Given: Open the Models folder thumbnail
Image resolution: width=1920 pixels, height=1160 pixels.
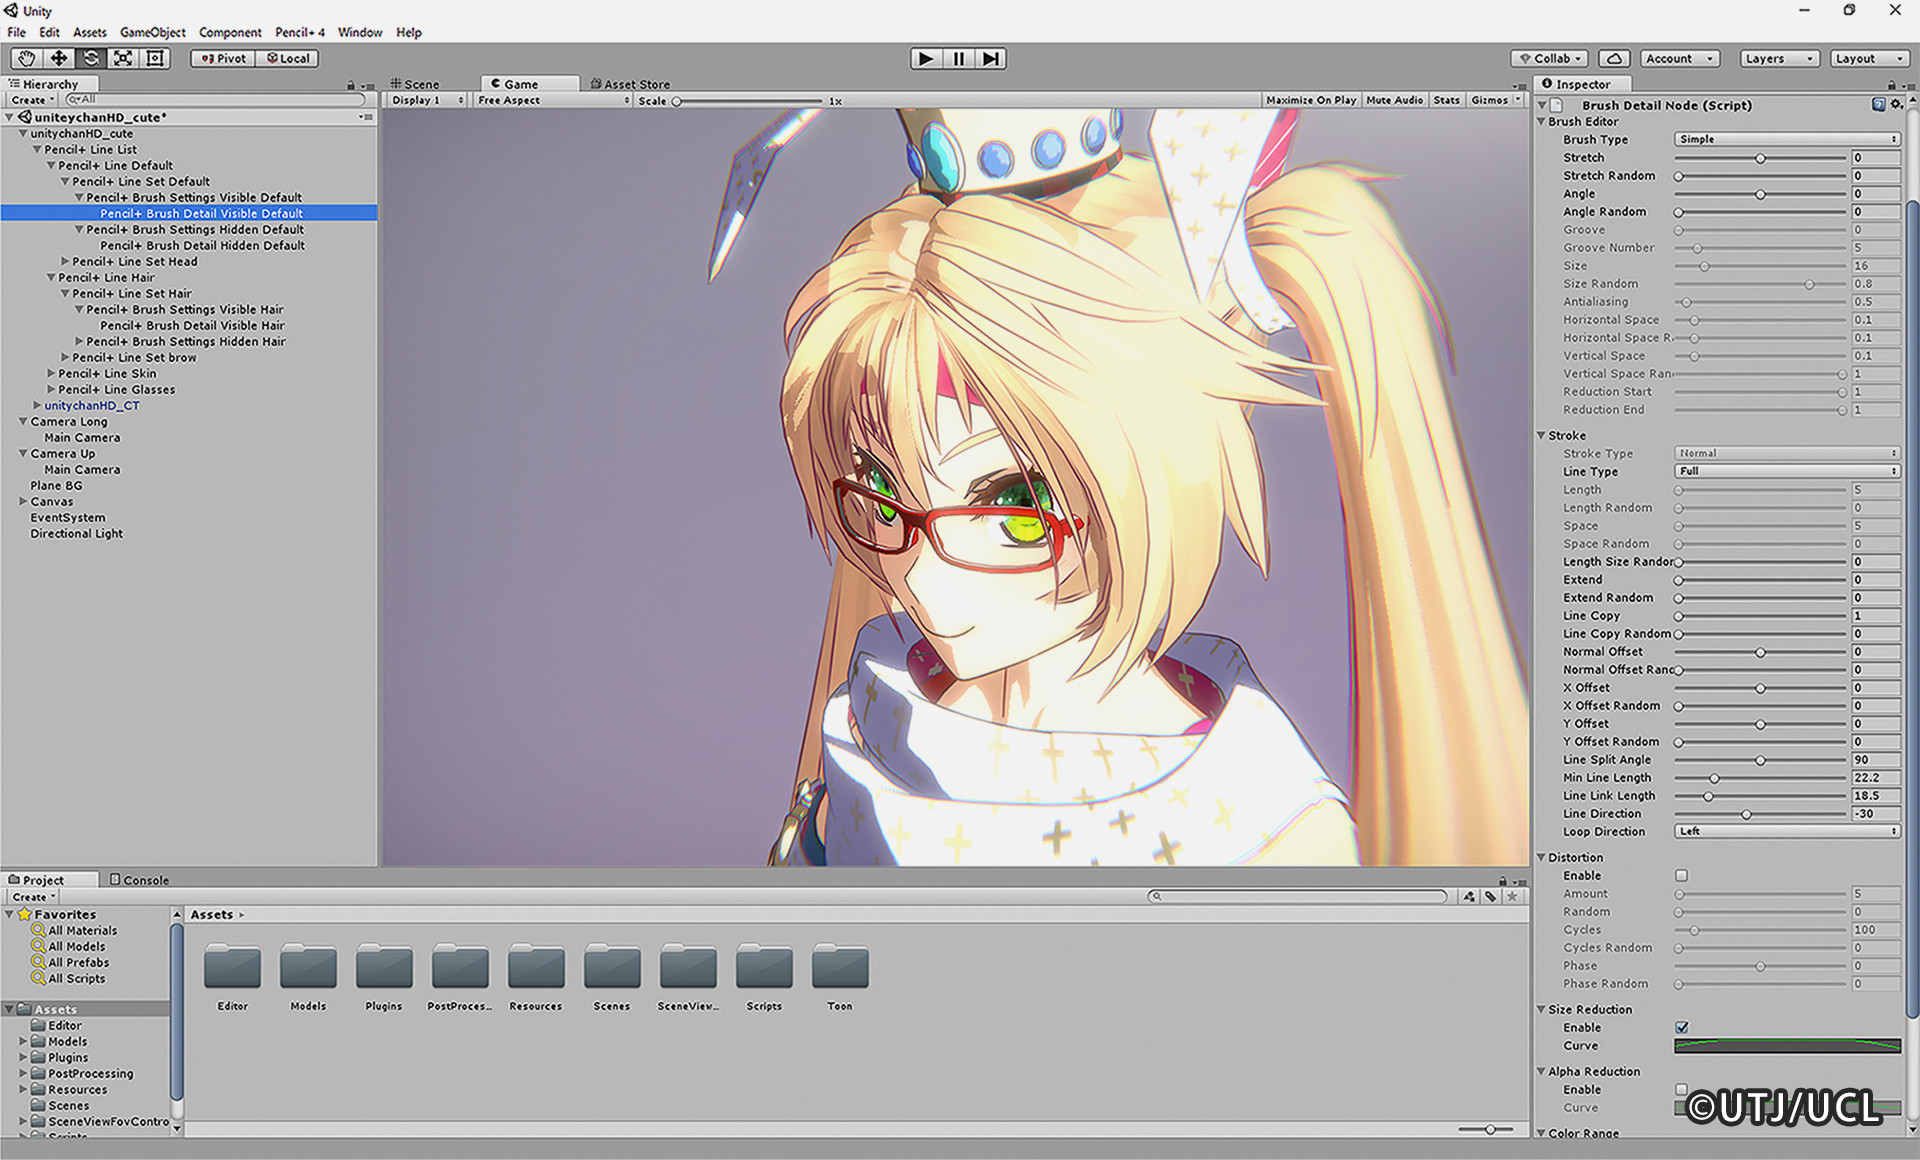Looking at the screenshot, I should (308, 967).
